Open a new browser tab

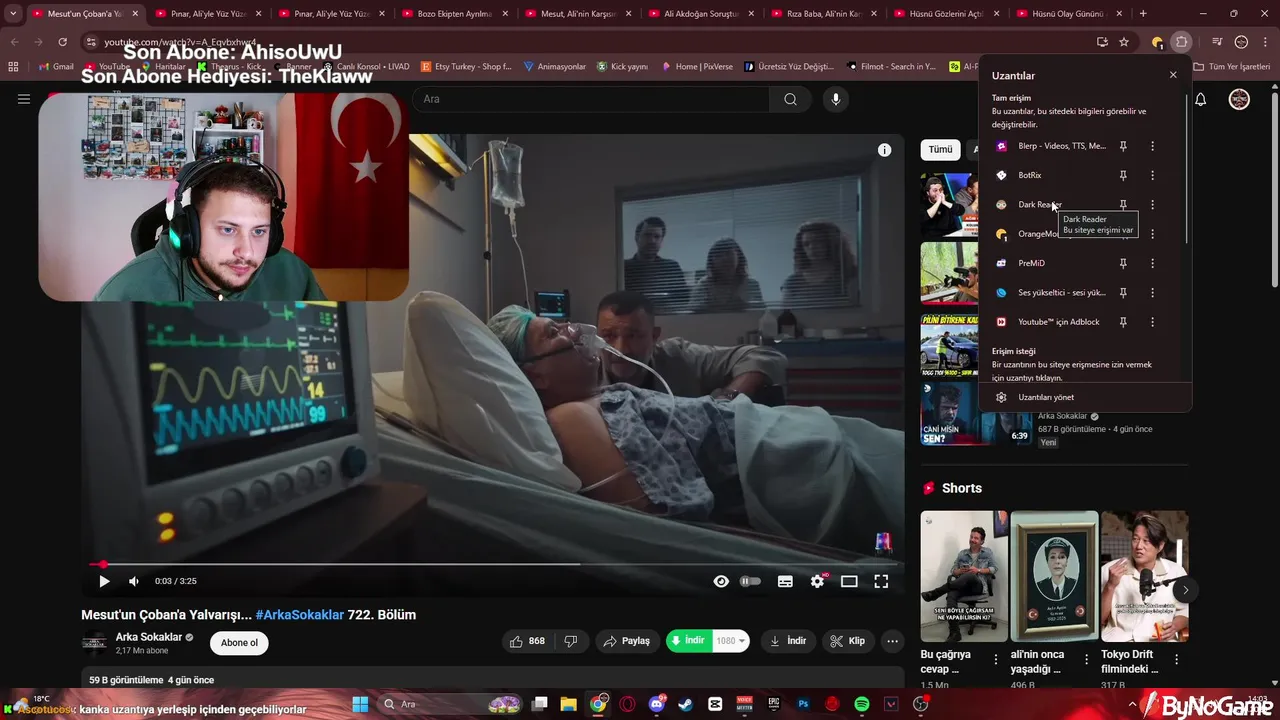(x=1143, y=14)
